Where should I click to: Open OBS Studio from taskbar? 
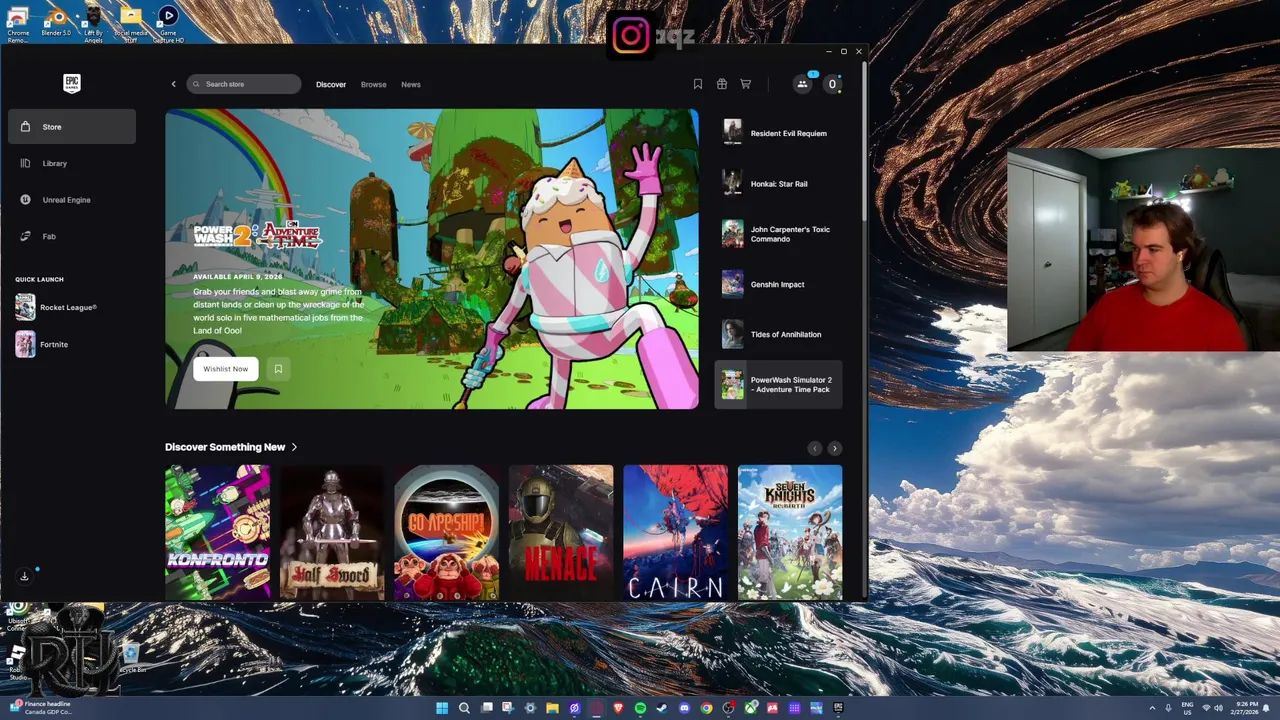click(728, 708)
